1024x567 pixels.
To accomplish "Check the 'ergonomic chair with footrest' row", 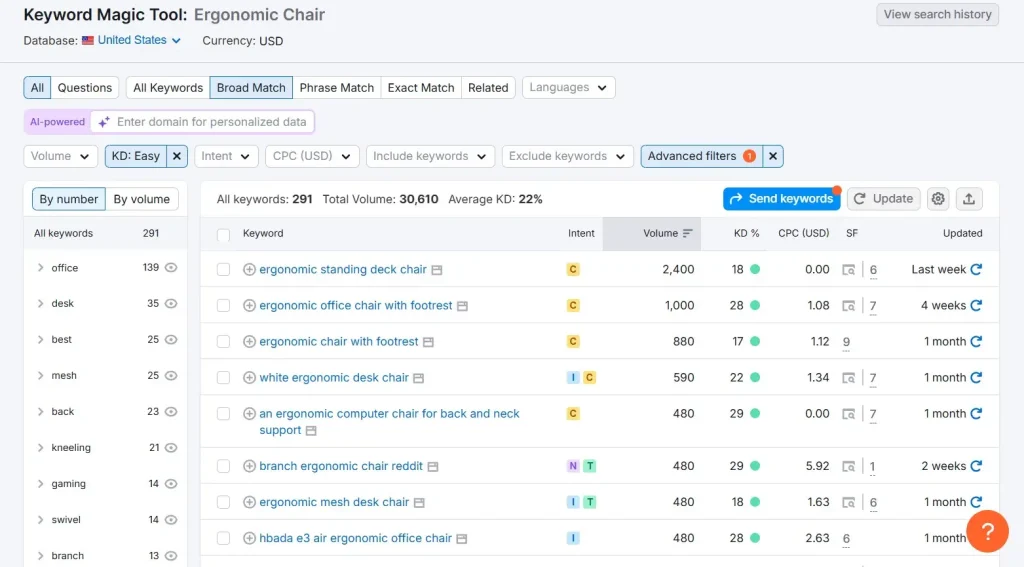I will pos(223,341).
